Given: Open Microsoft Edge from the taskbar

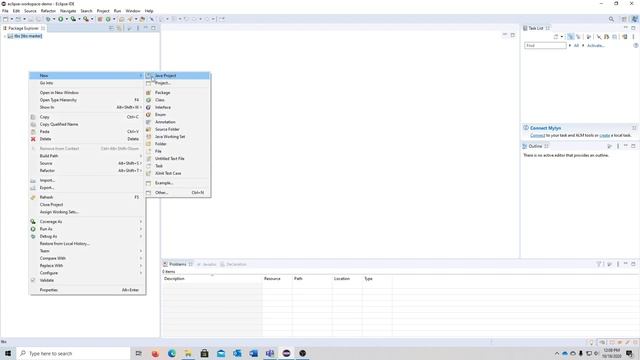Looking at the screenshot, I should [x=171, y=353].
